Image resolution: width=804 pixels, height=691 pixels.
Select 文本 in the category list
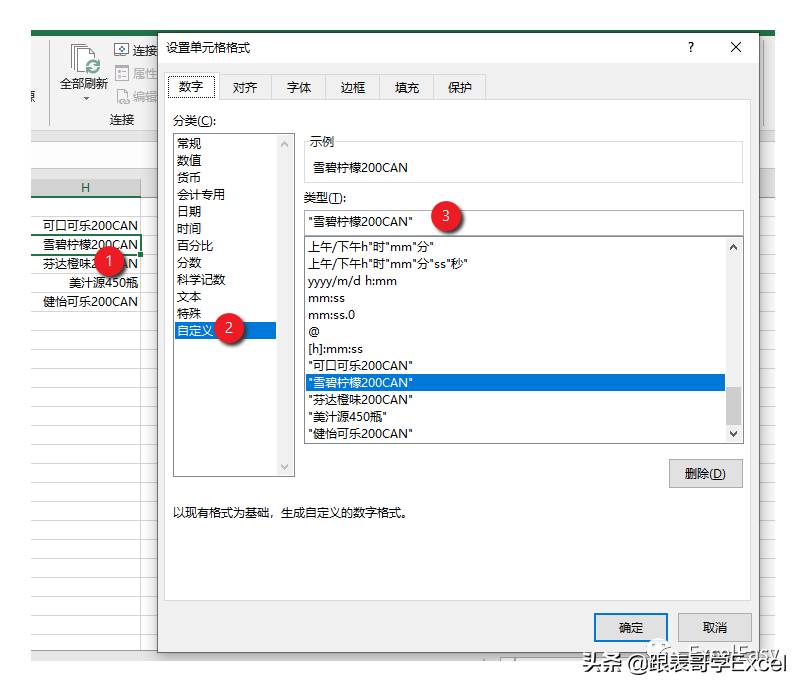(x=226, y=296)
